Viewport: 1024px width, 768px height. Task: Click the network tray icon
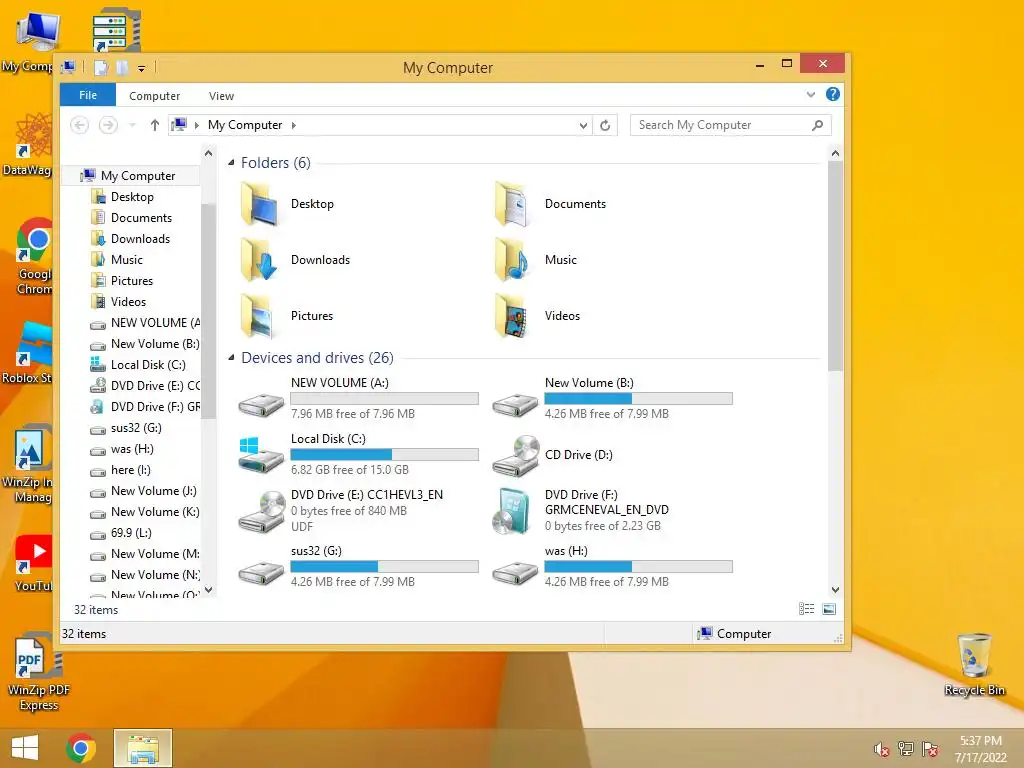pyautogui.click(x=906, y=749)
